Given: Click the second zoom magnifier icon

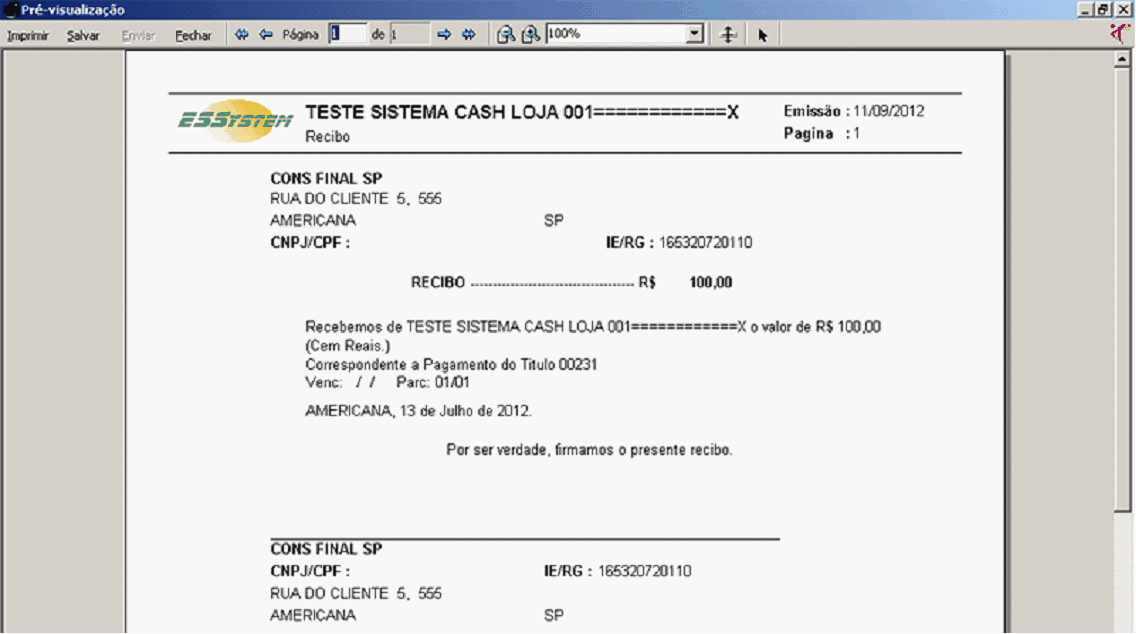Looking at the screenshot, I should pos(530,35).
